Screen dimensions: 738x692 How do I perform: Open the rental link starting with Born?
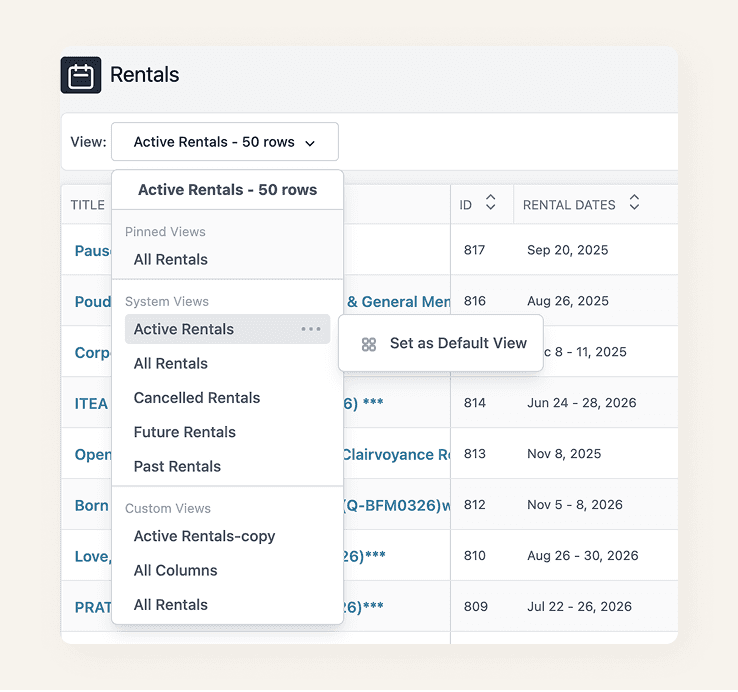click(x=92, y=506)
